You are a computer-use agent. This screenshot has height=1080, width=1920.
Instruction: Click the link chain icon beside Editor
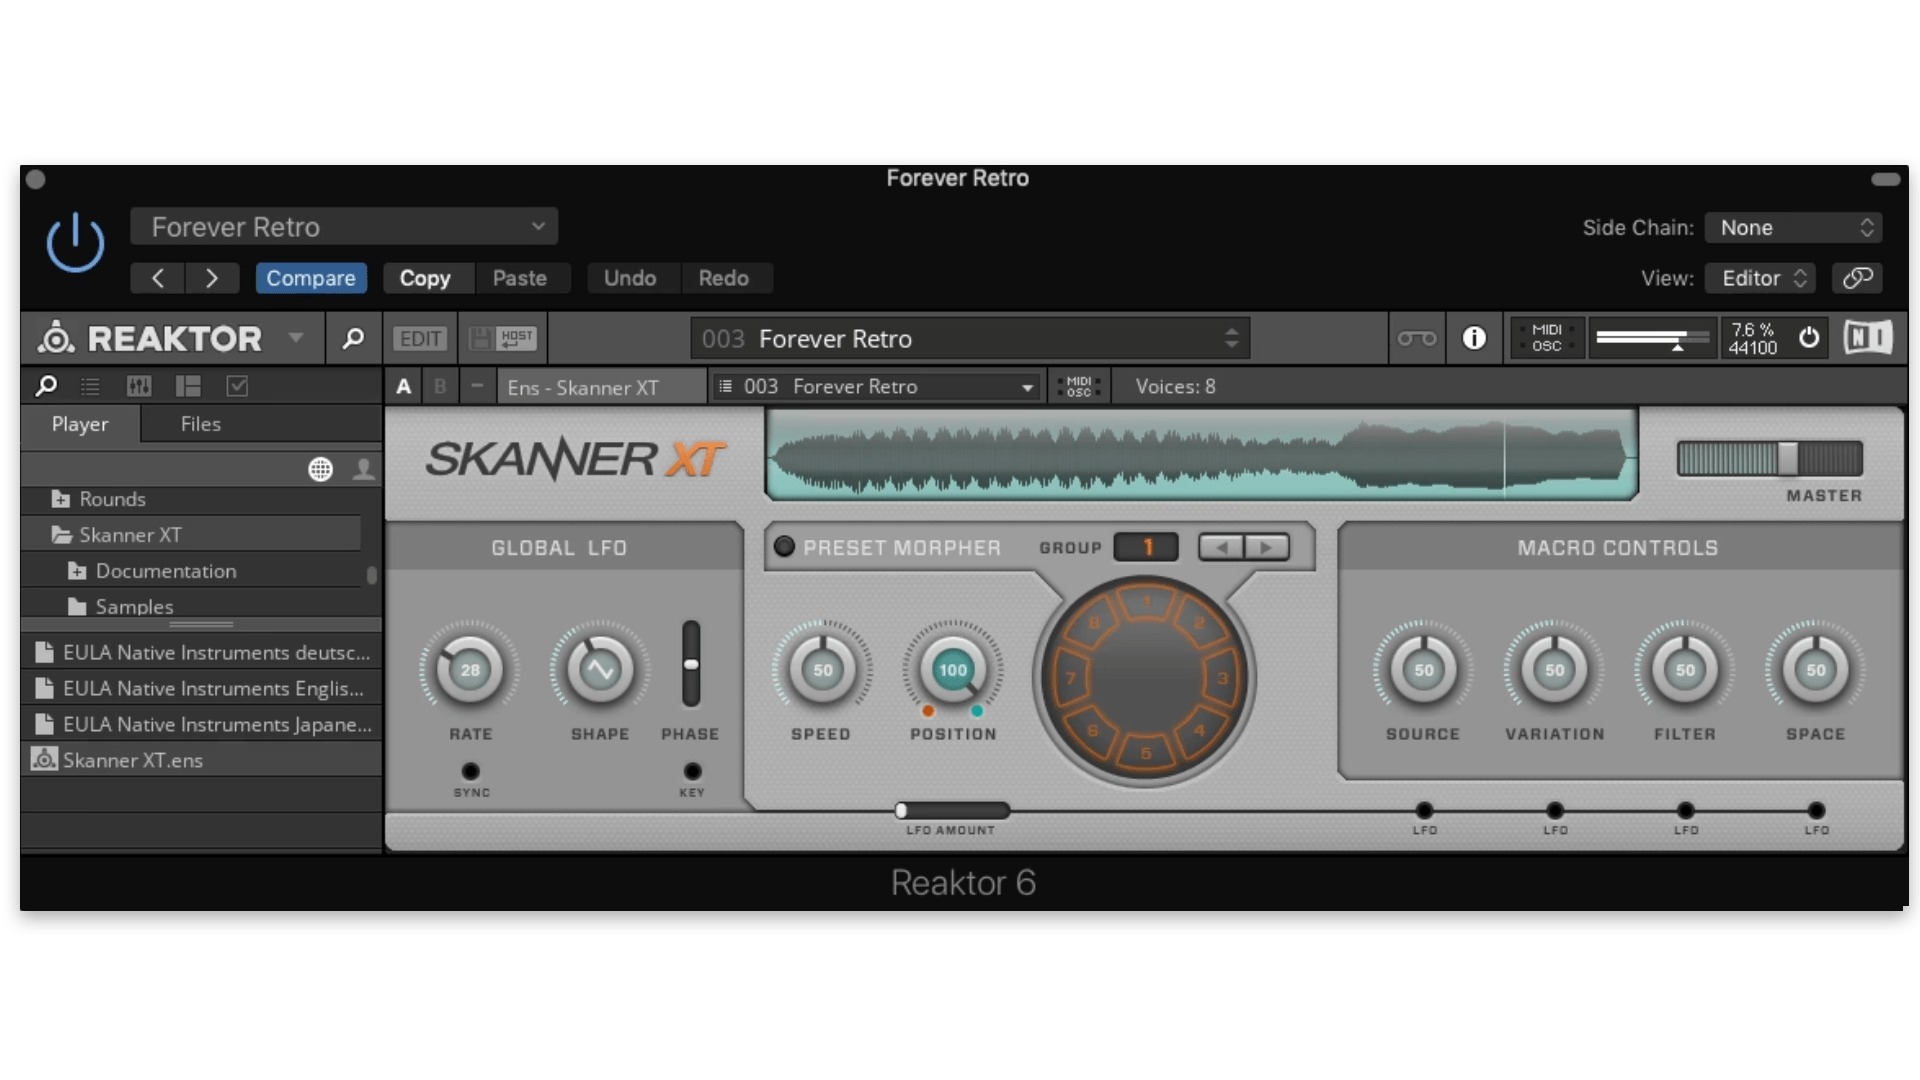1857,278
